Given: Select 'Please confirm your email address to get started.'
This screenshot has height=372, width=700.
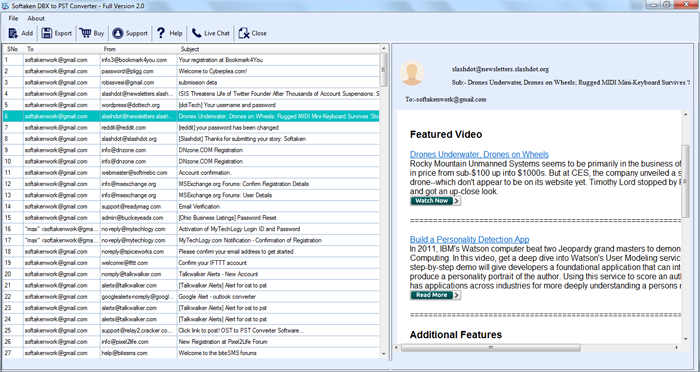Looking at the screenshot, I should pyautogui.click(x=191, y=251).
